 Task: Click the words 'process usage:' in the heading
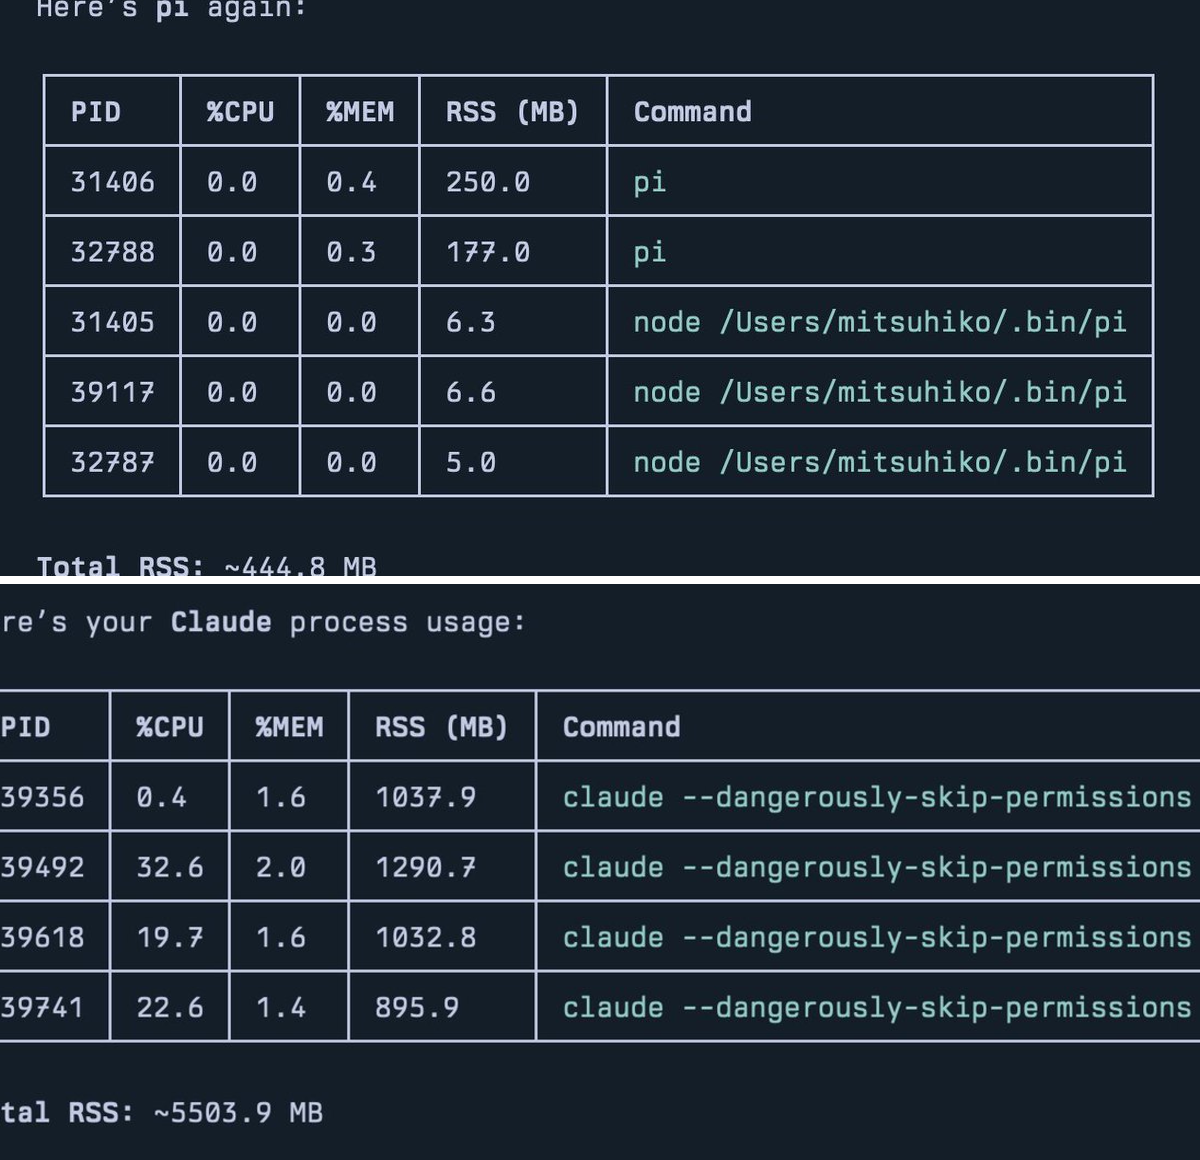(407, 623)
